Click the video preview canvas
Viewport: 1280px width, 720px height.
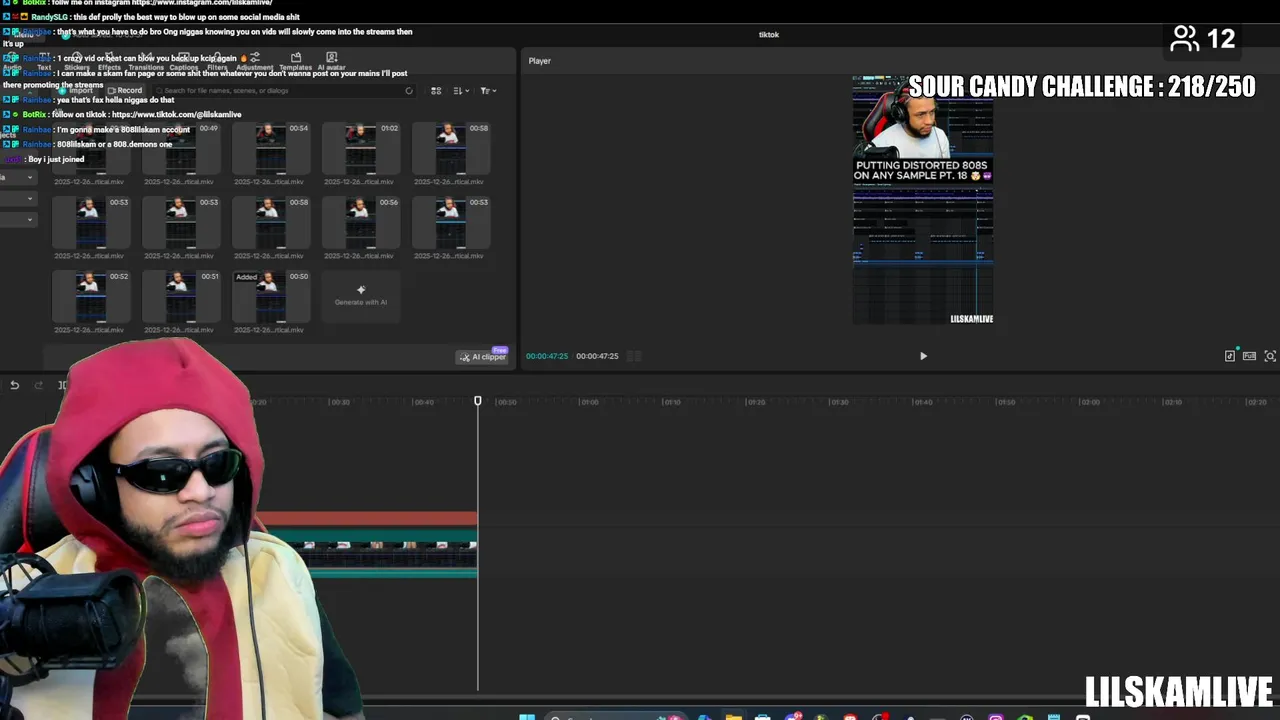923,200
